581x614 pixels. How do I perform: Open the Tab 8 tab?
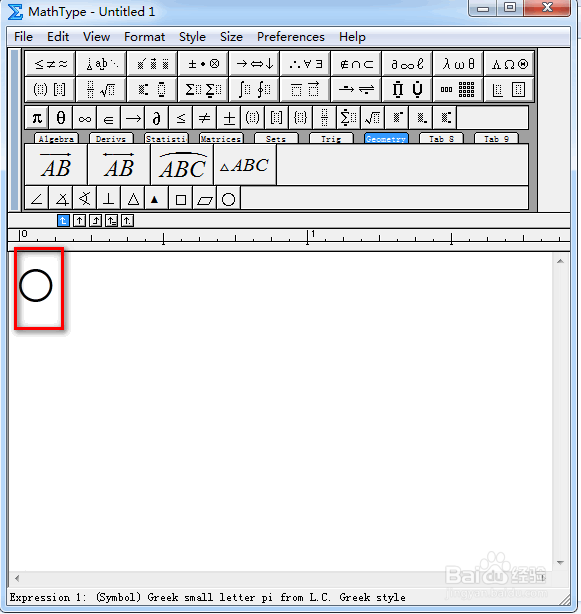coord(441,139)
